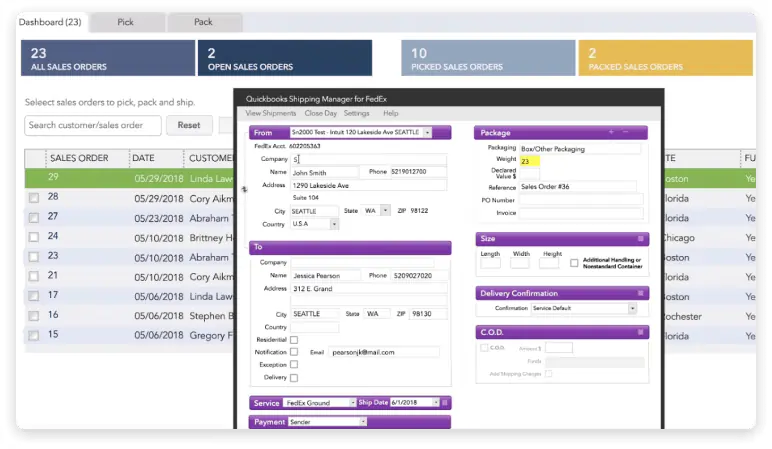This screenshot has height=449, width=772.
Task: Click the To Name field Jessica Pearson
Action: click(325, 276)
